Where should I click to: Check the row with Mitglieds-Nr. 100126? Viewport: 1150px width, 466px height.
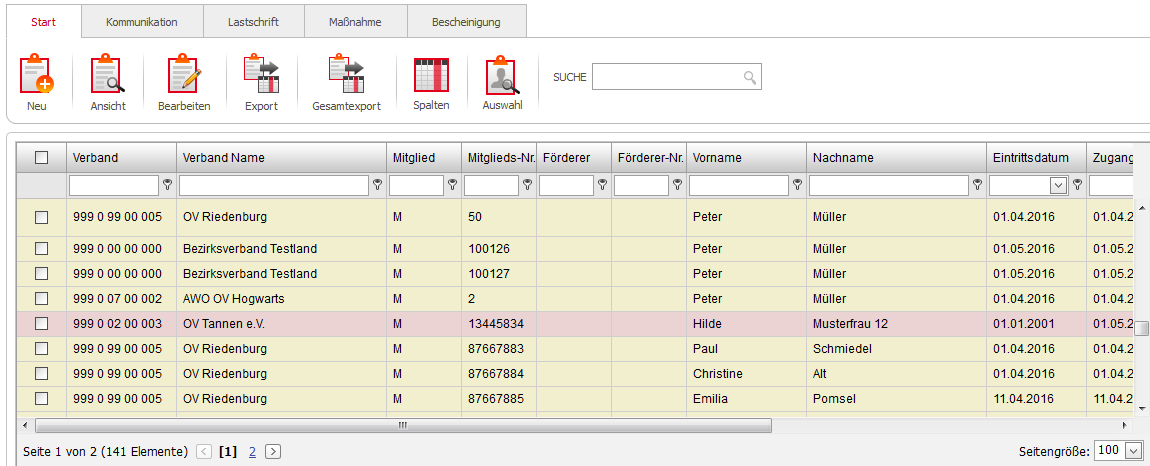pos(42,249)
